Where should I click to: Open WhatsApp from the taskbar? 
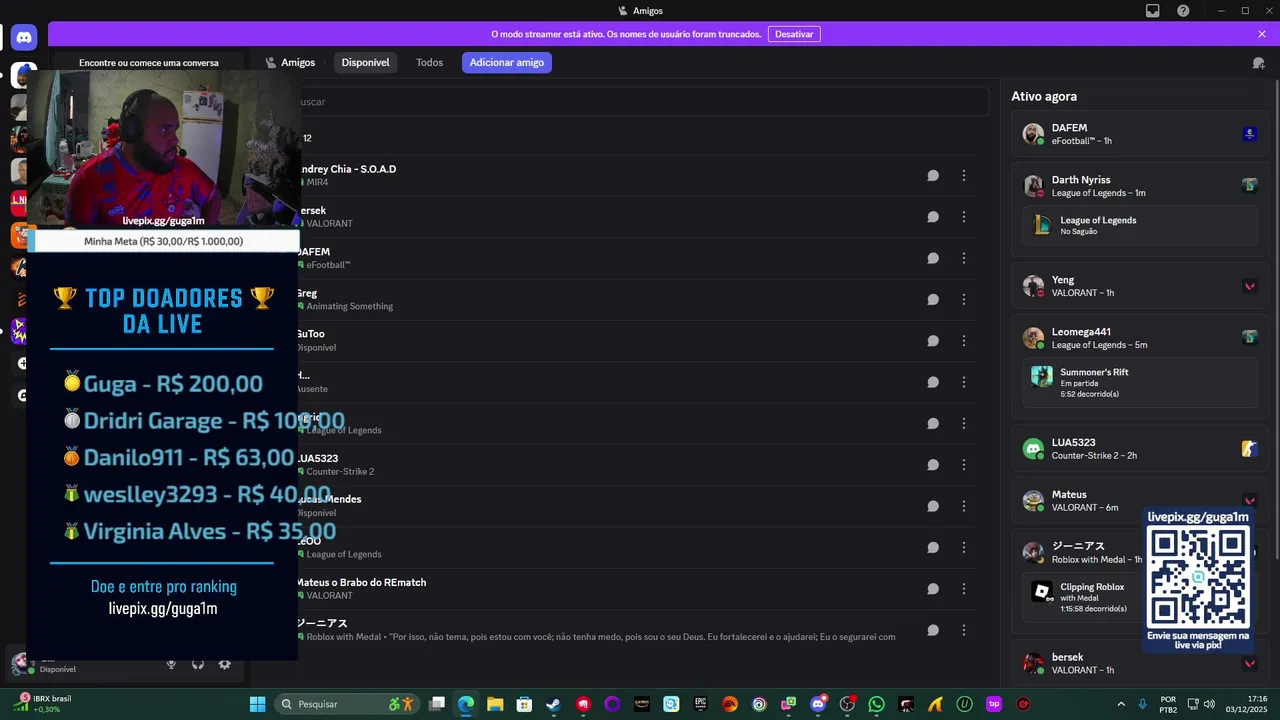(x=877, y=704)
